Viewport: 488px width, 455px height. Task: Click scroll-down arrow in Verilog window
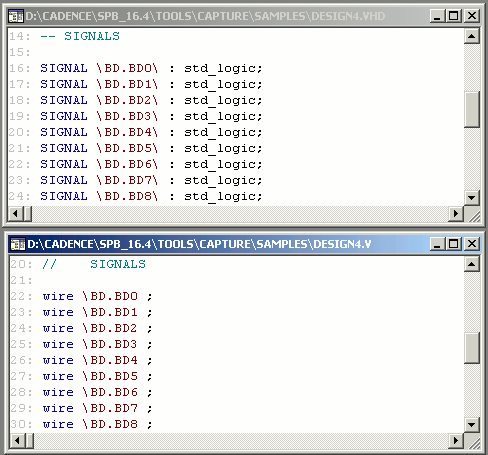coord(472,425)
